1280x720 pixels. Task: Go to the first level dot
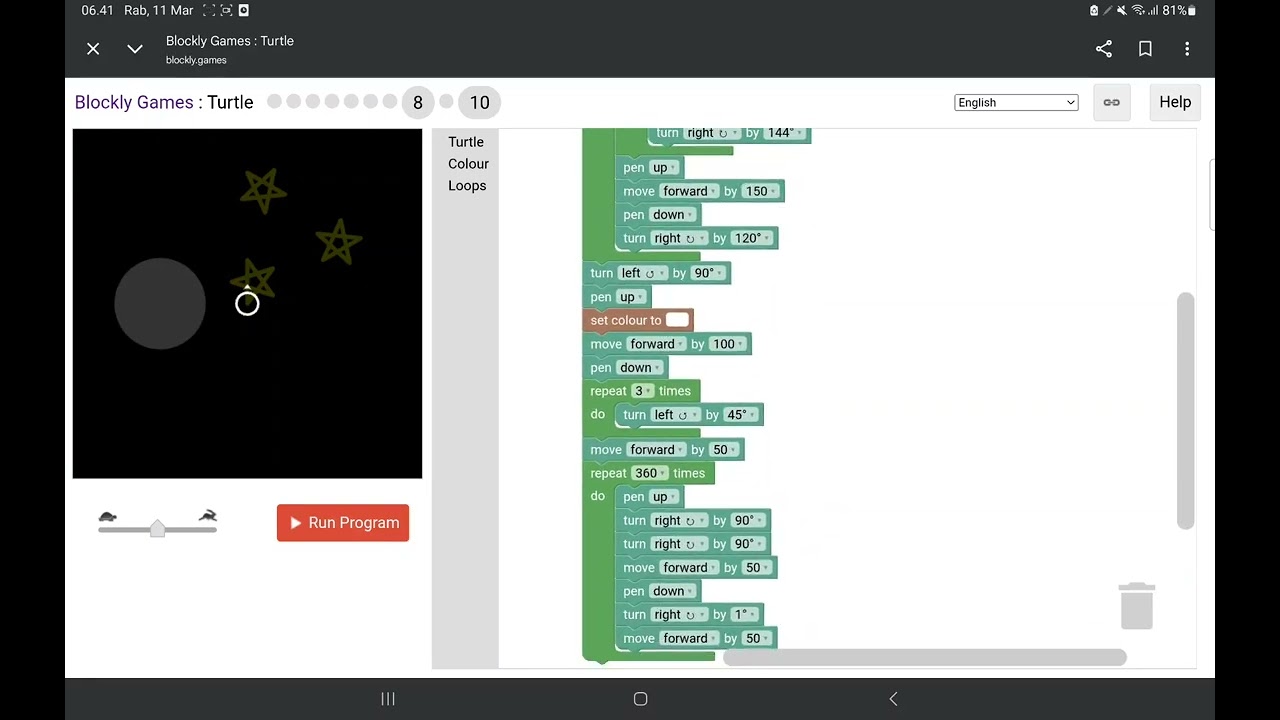point(274,102)
